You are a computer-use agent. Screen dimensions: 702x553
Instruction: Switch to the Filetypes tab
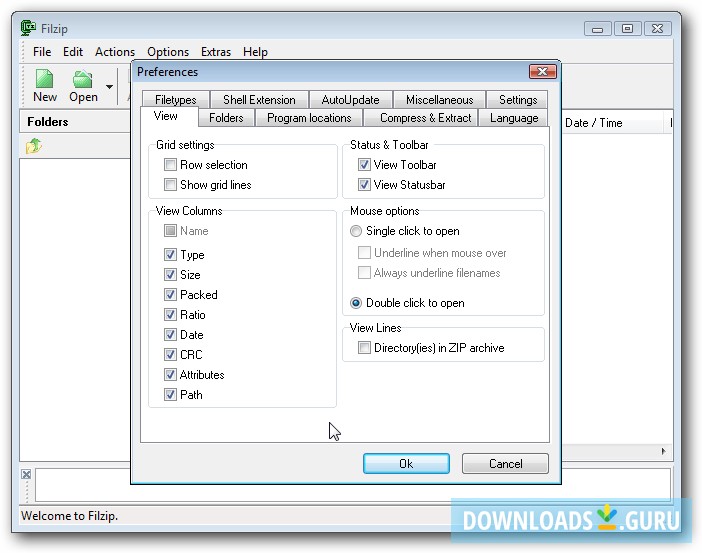pos(176,99)
